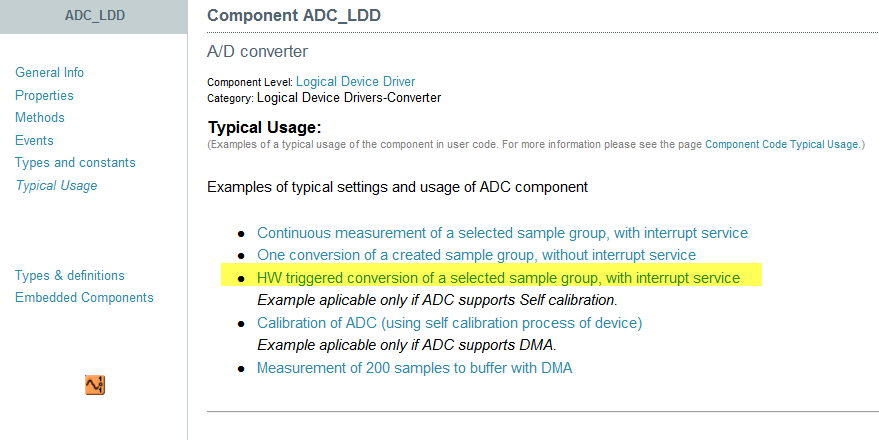Open Measurement of 200 samples with DMA
879x440 pixels.
click(x=414, y=368)
